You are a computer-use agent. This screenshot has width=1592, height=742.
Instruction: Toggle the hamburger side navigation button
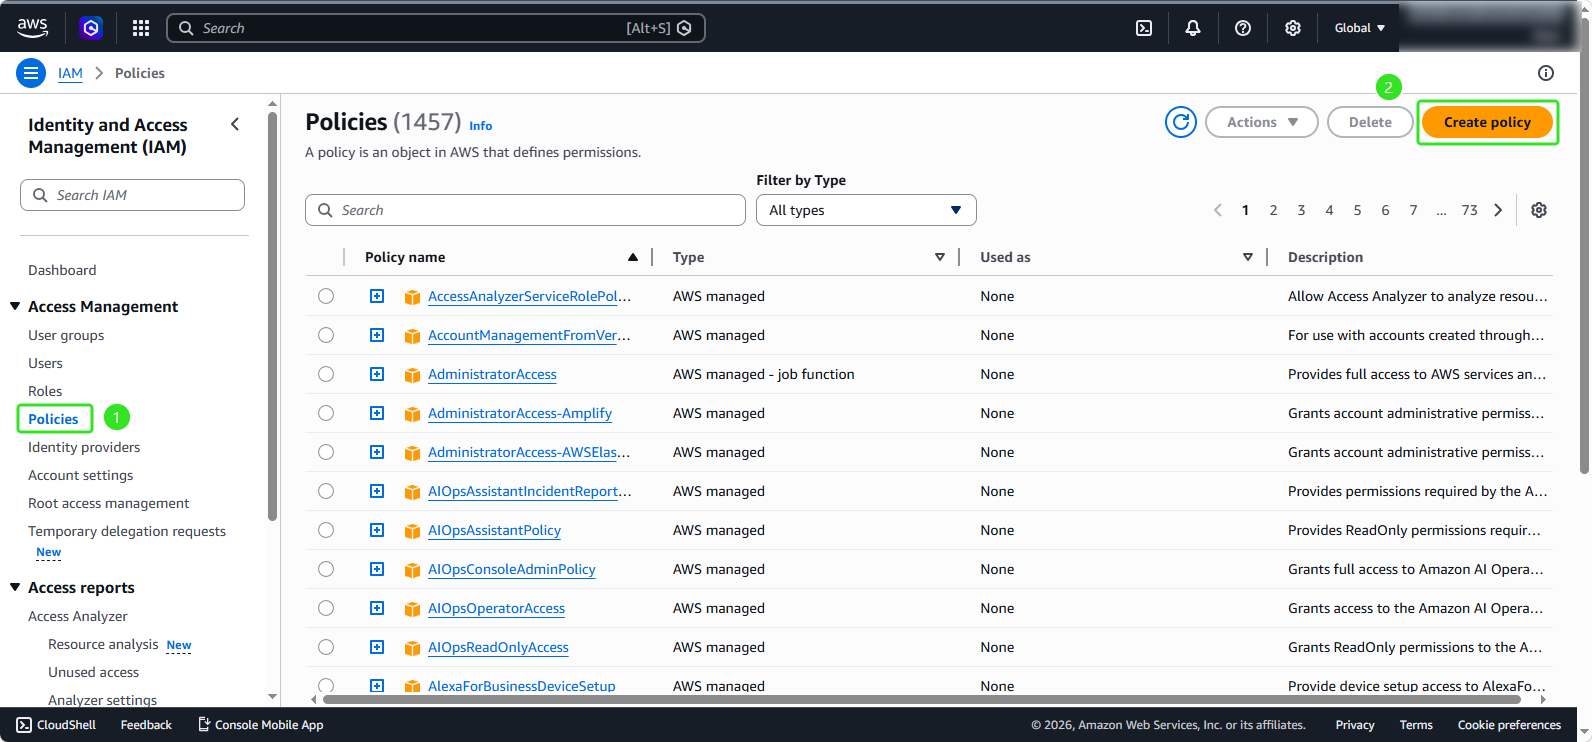click(31, 73)
